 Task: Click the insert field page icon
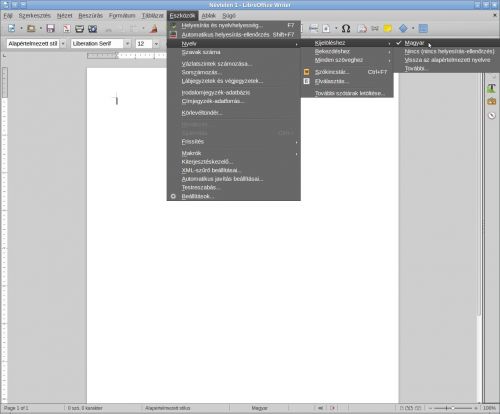pyautogui.click(x=326, y=29)
